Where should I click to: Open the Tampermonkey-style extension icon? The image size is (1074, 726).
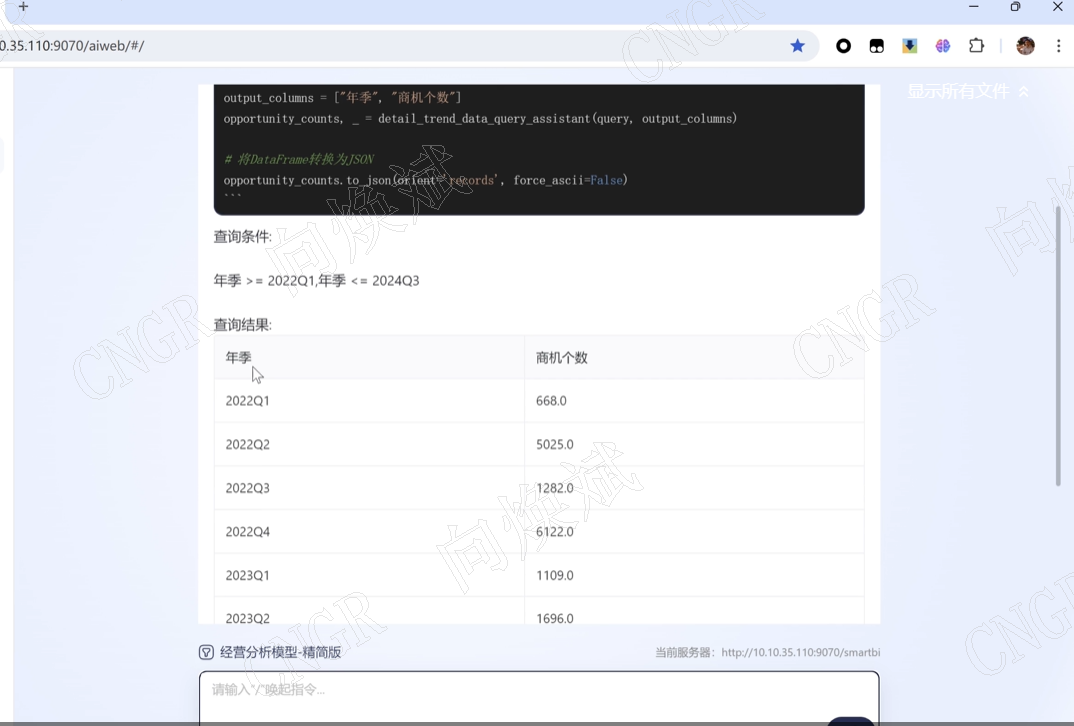pyautogui.click(x=876, y=46)
